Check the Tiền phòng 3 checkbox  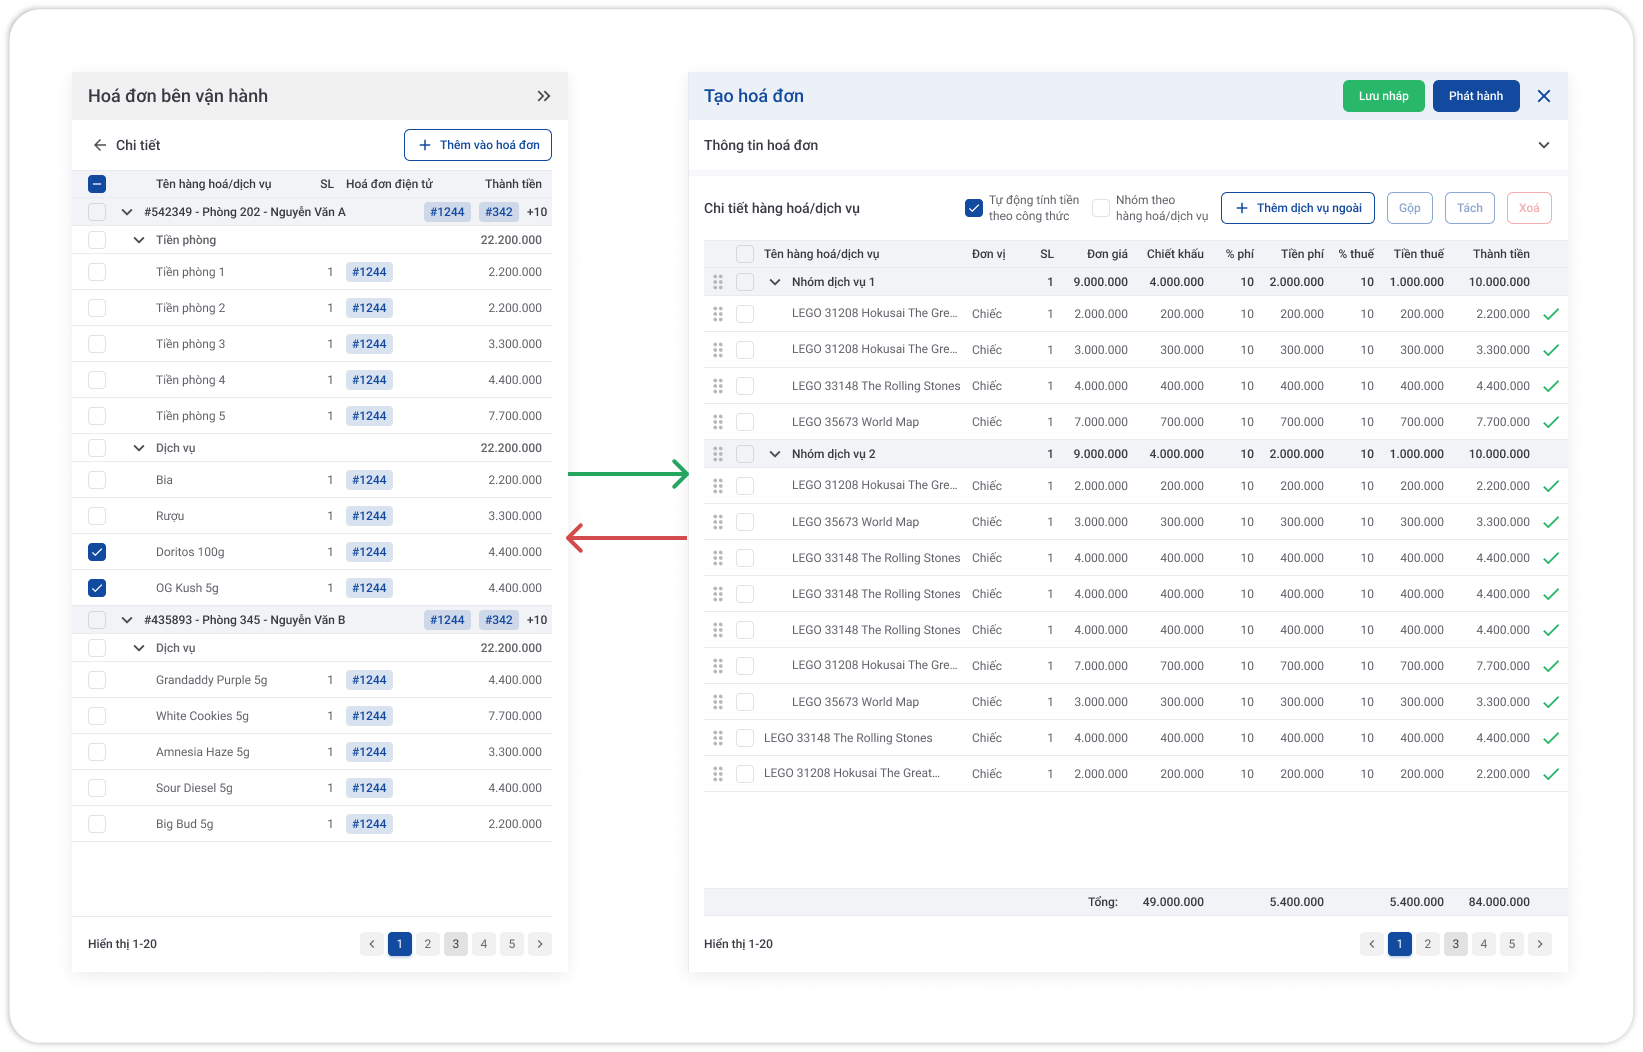97,344
